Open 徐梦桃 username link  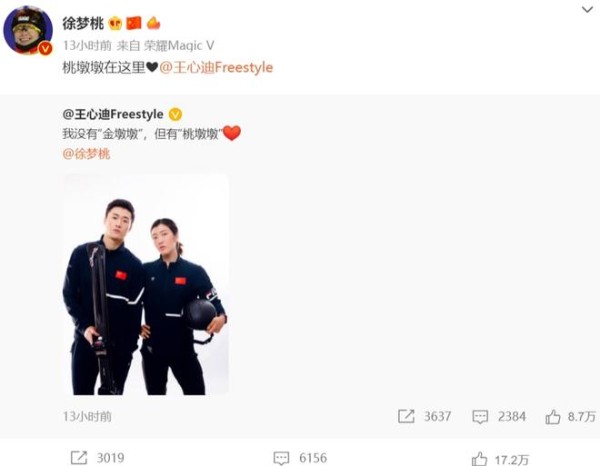pyautogui.click(x=83, y=23)
